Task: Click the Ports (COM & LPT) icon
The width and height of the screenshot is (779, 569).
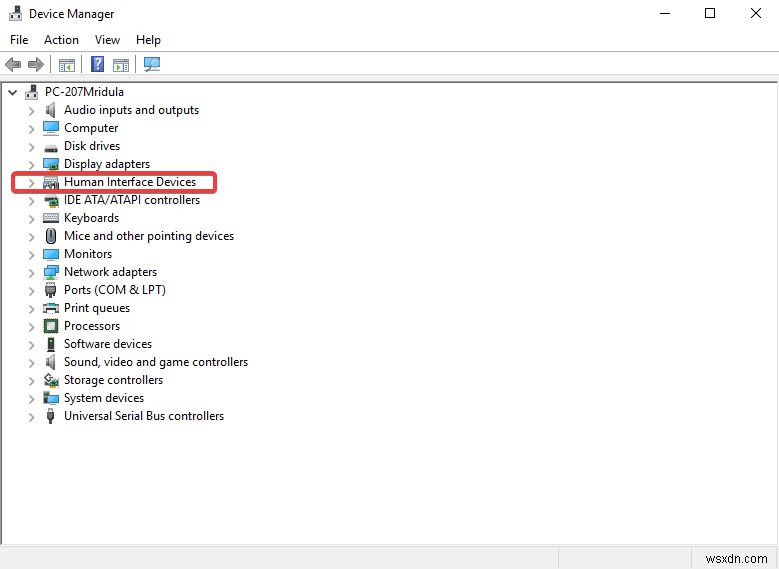Action: pos(50,290)
